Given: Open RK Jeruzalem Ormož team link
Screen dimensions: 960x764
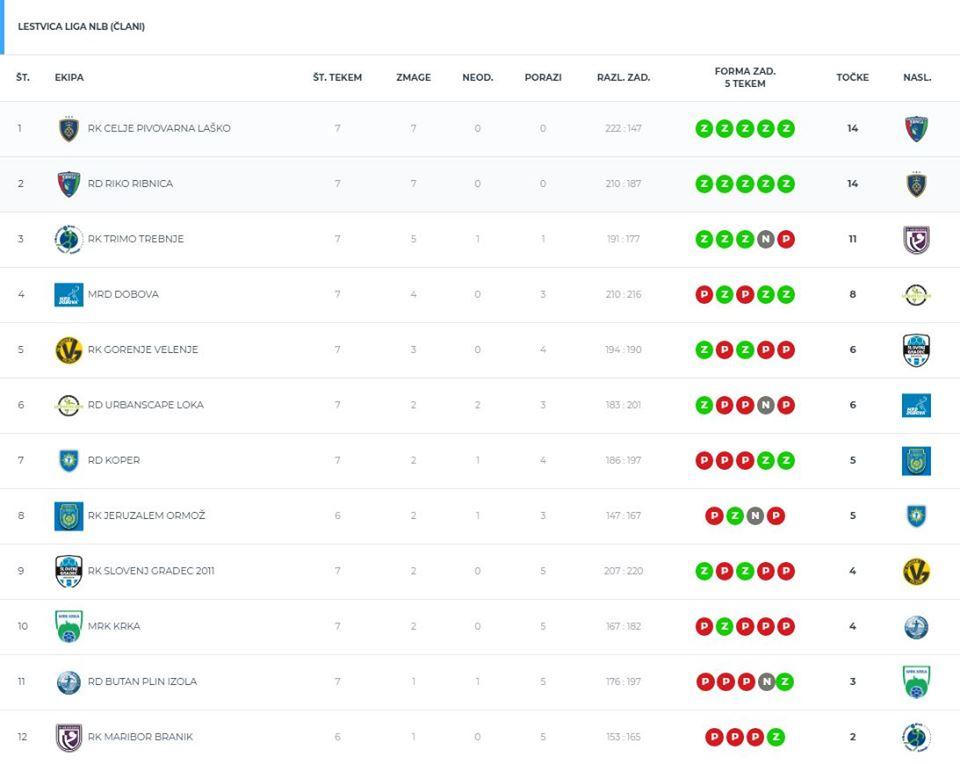Looking at the screenshot, I should pos(146,516).
